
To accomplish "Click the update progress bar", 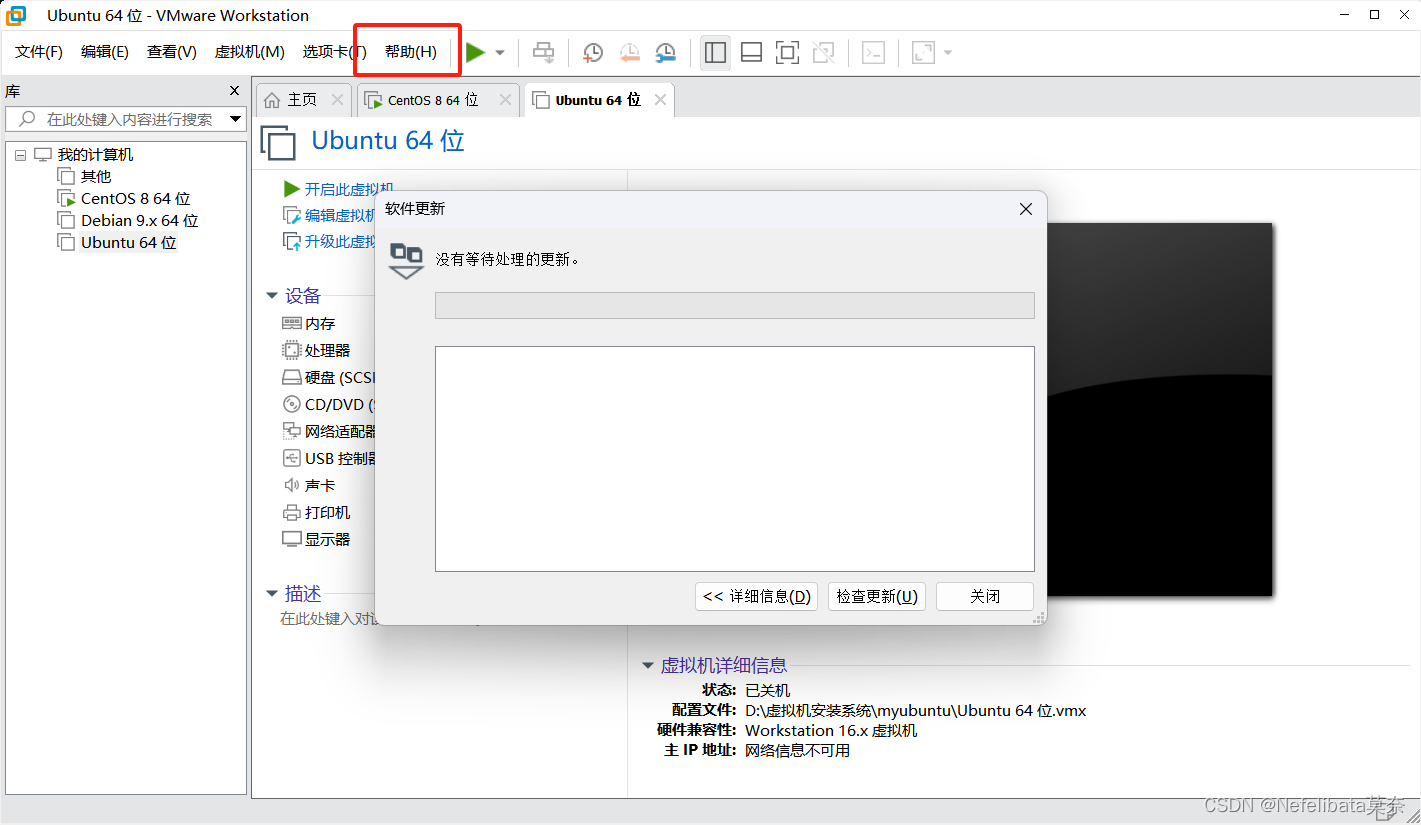I will point(735,306).
